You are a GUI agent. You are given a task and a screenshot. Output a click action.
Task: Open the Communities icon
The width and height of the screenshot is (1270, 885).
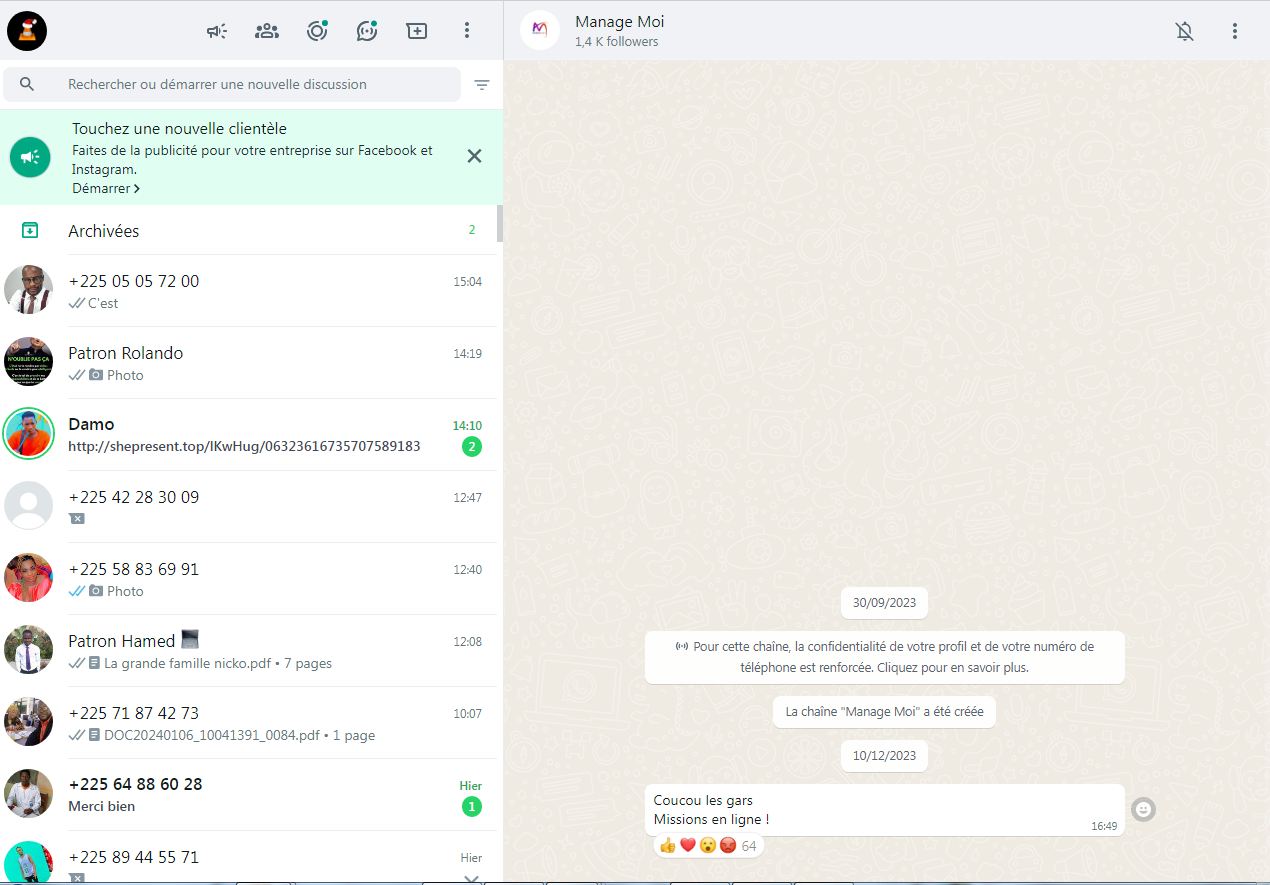point(267,31)
